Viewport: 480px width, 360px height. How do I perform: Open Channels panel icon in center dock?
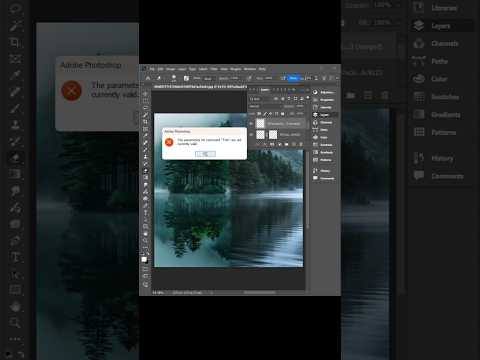click(315, 122)
